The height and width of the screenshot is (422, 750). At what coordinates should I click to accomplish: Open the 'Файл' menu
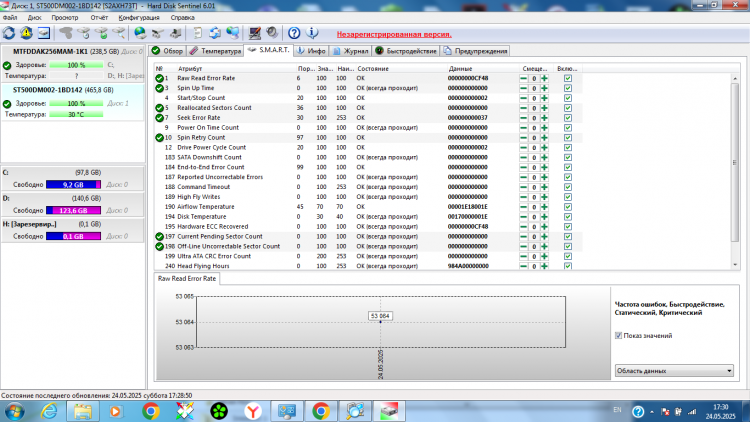(10, 18)
